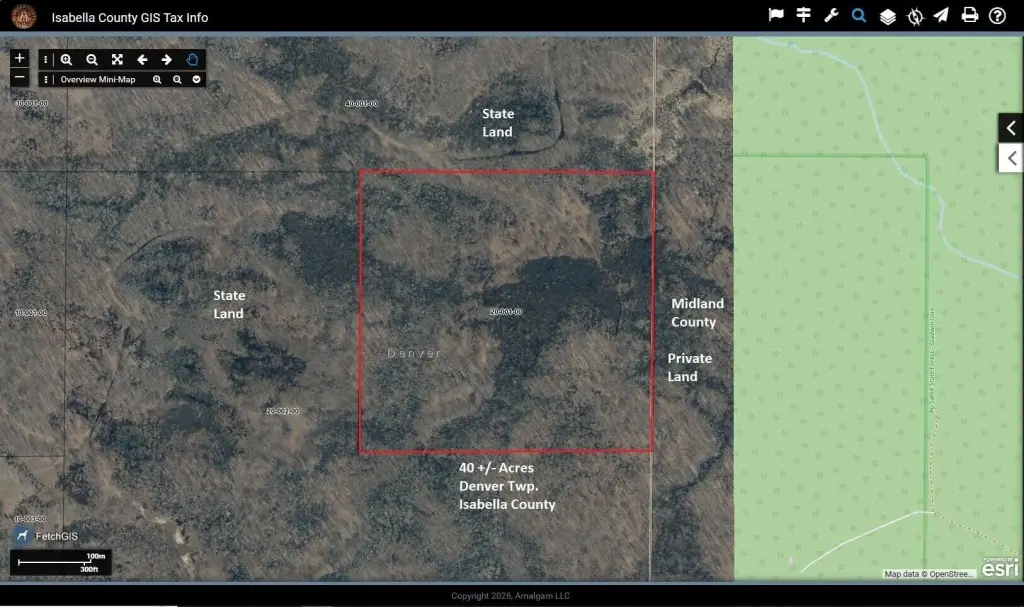Click the full extent arrows tool
Viewport: 1024px width, 607px height.
point(118,59)
